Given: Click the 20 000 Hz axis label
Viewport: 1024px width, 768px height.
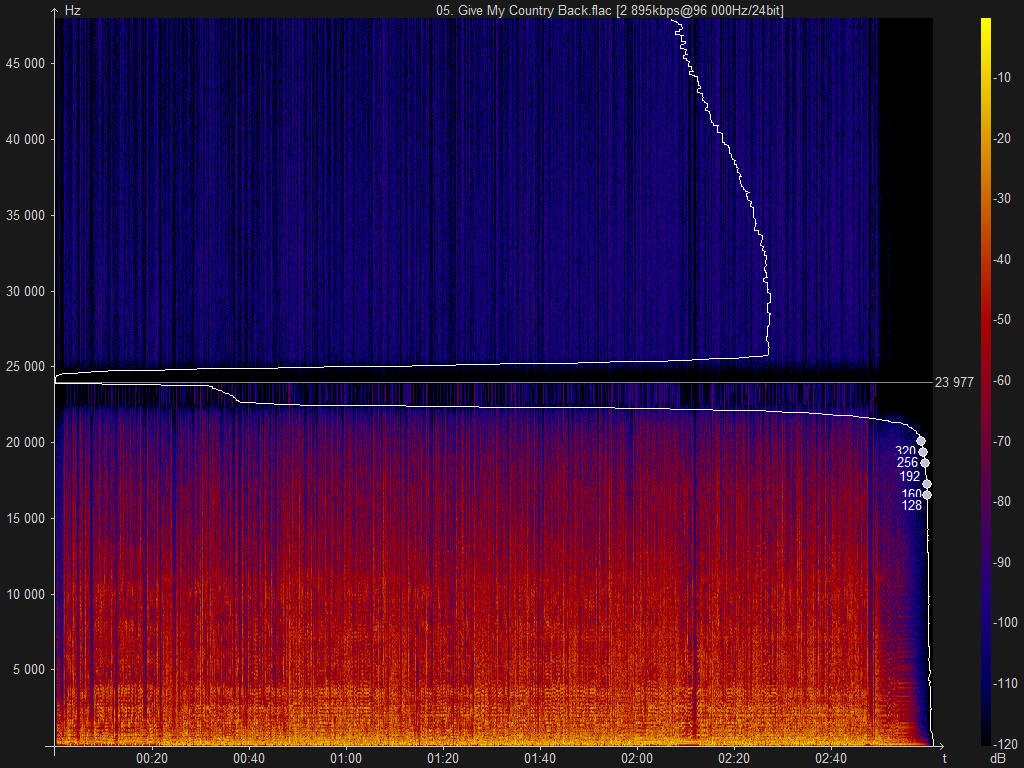Looking at the screenshot, I should pyautogui.click(x=25, y=443).
